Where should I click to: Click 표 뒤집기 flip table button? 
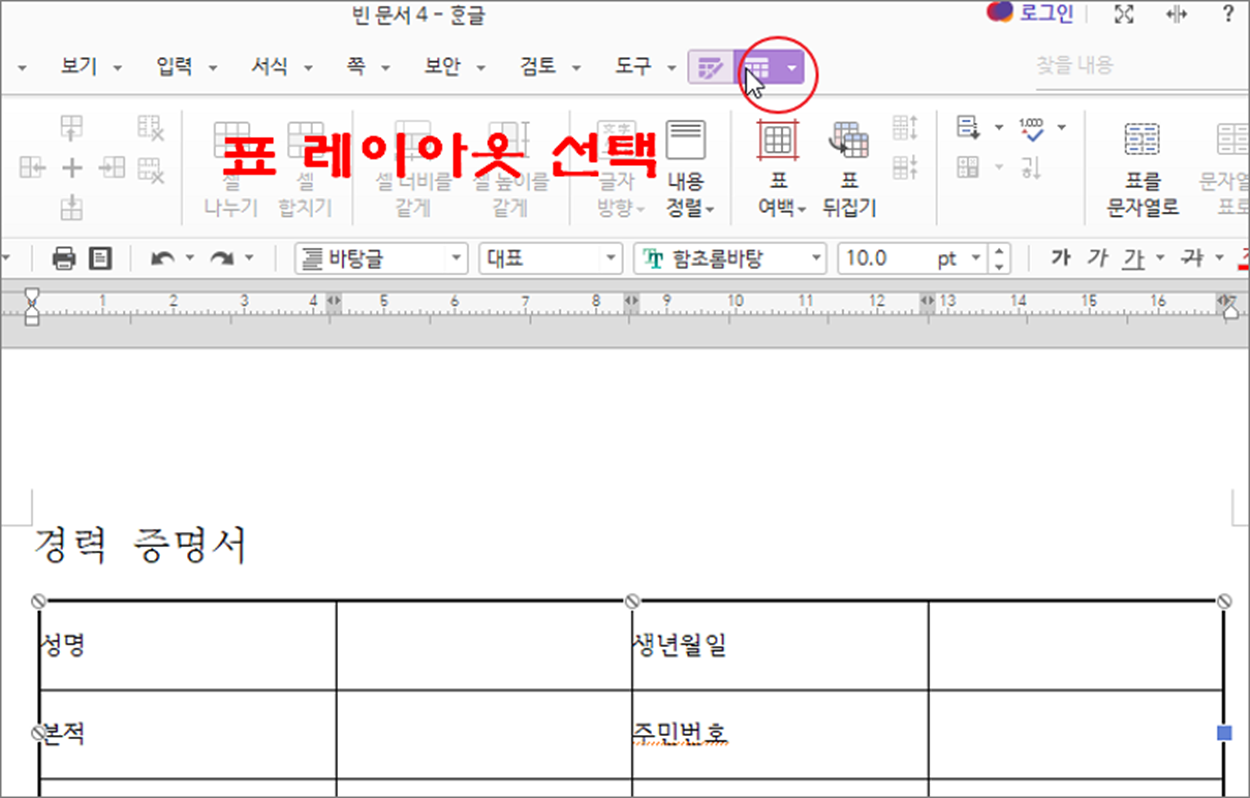pos(850,168)
